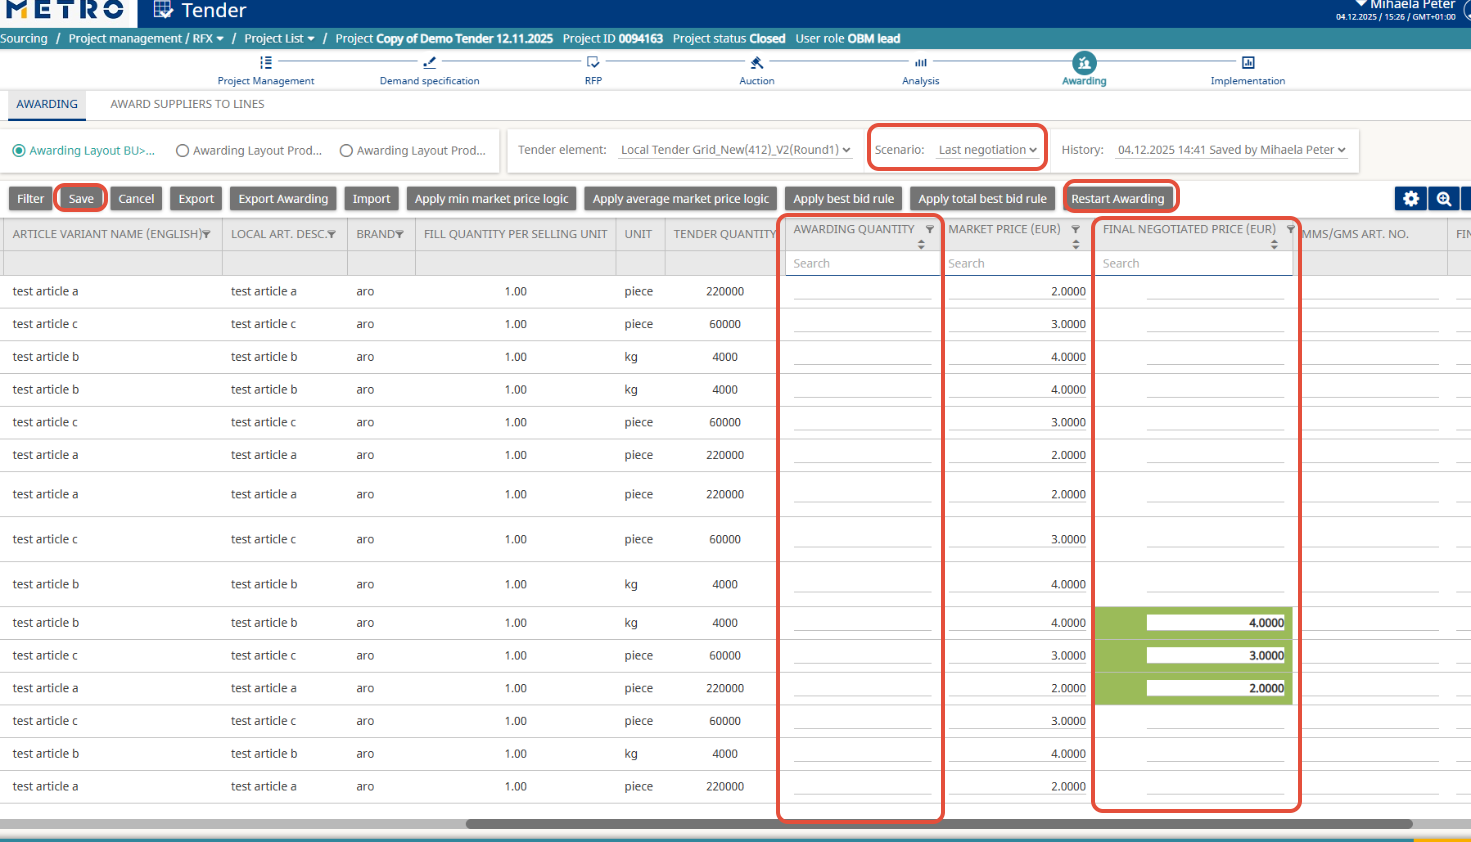Screen dimensions: 1471x842
Task: Click the Restart Awarding button
Action: click(x=1117, y=199)
